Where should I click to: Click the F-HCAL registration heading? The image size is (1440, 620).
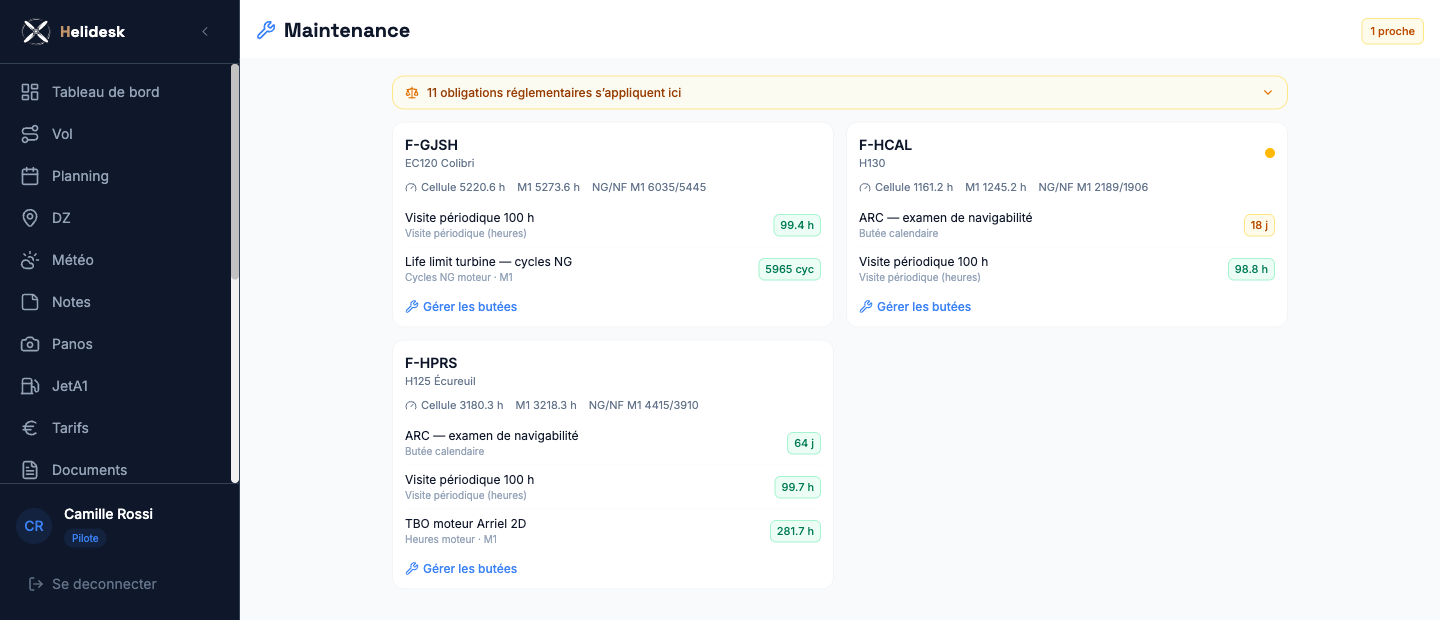885,145
